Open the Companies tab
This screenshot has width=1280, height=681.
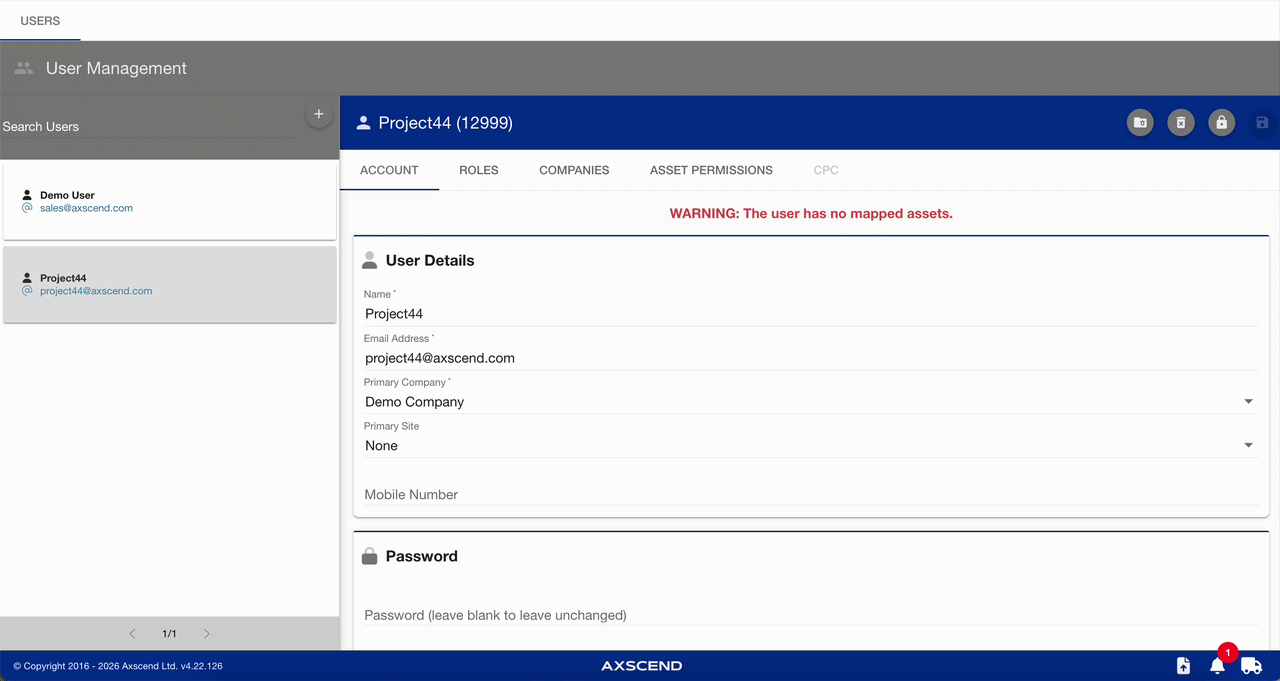click(574, 170)
